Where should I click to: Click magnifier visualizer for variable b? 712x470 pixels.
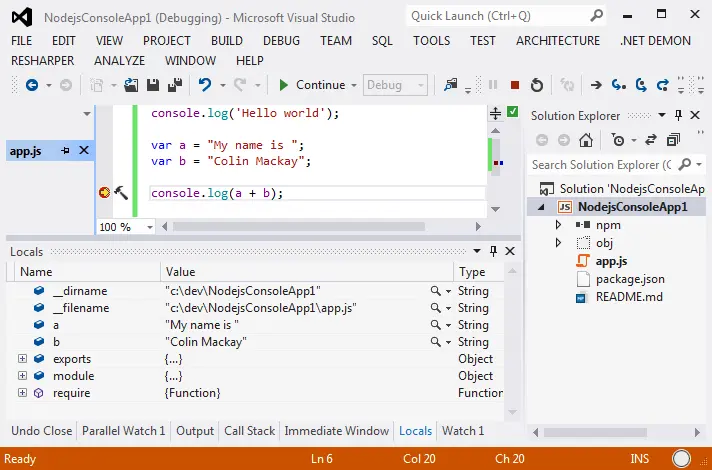click(x=435, y=342)
